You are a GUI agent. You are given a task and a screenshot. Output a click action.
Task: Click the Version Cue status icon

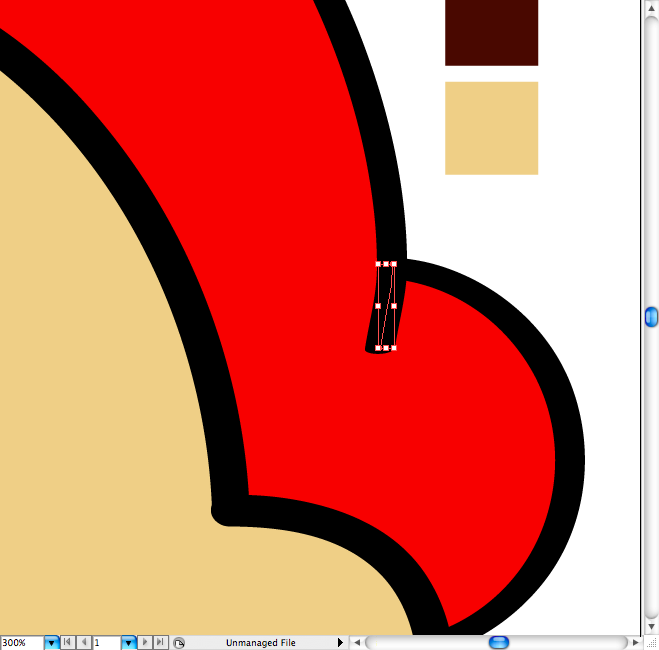click(x=179, y=643)
